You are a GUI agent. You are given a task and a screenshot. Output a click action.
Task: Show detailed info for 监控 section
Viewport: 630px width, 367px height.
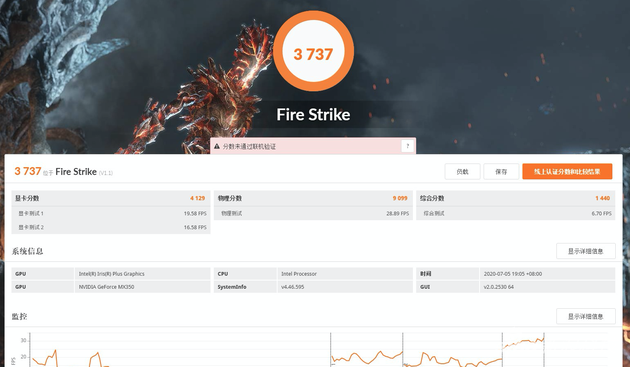(x=585, y=316)
